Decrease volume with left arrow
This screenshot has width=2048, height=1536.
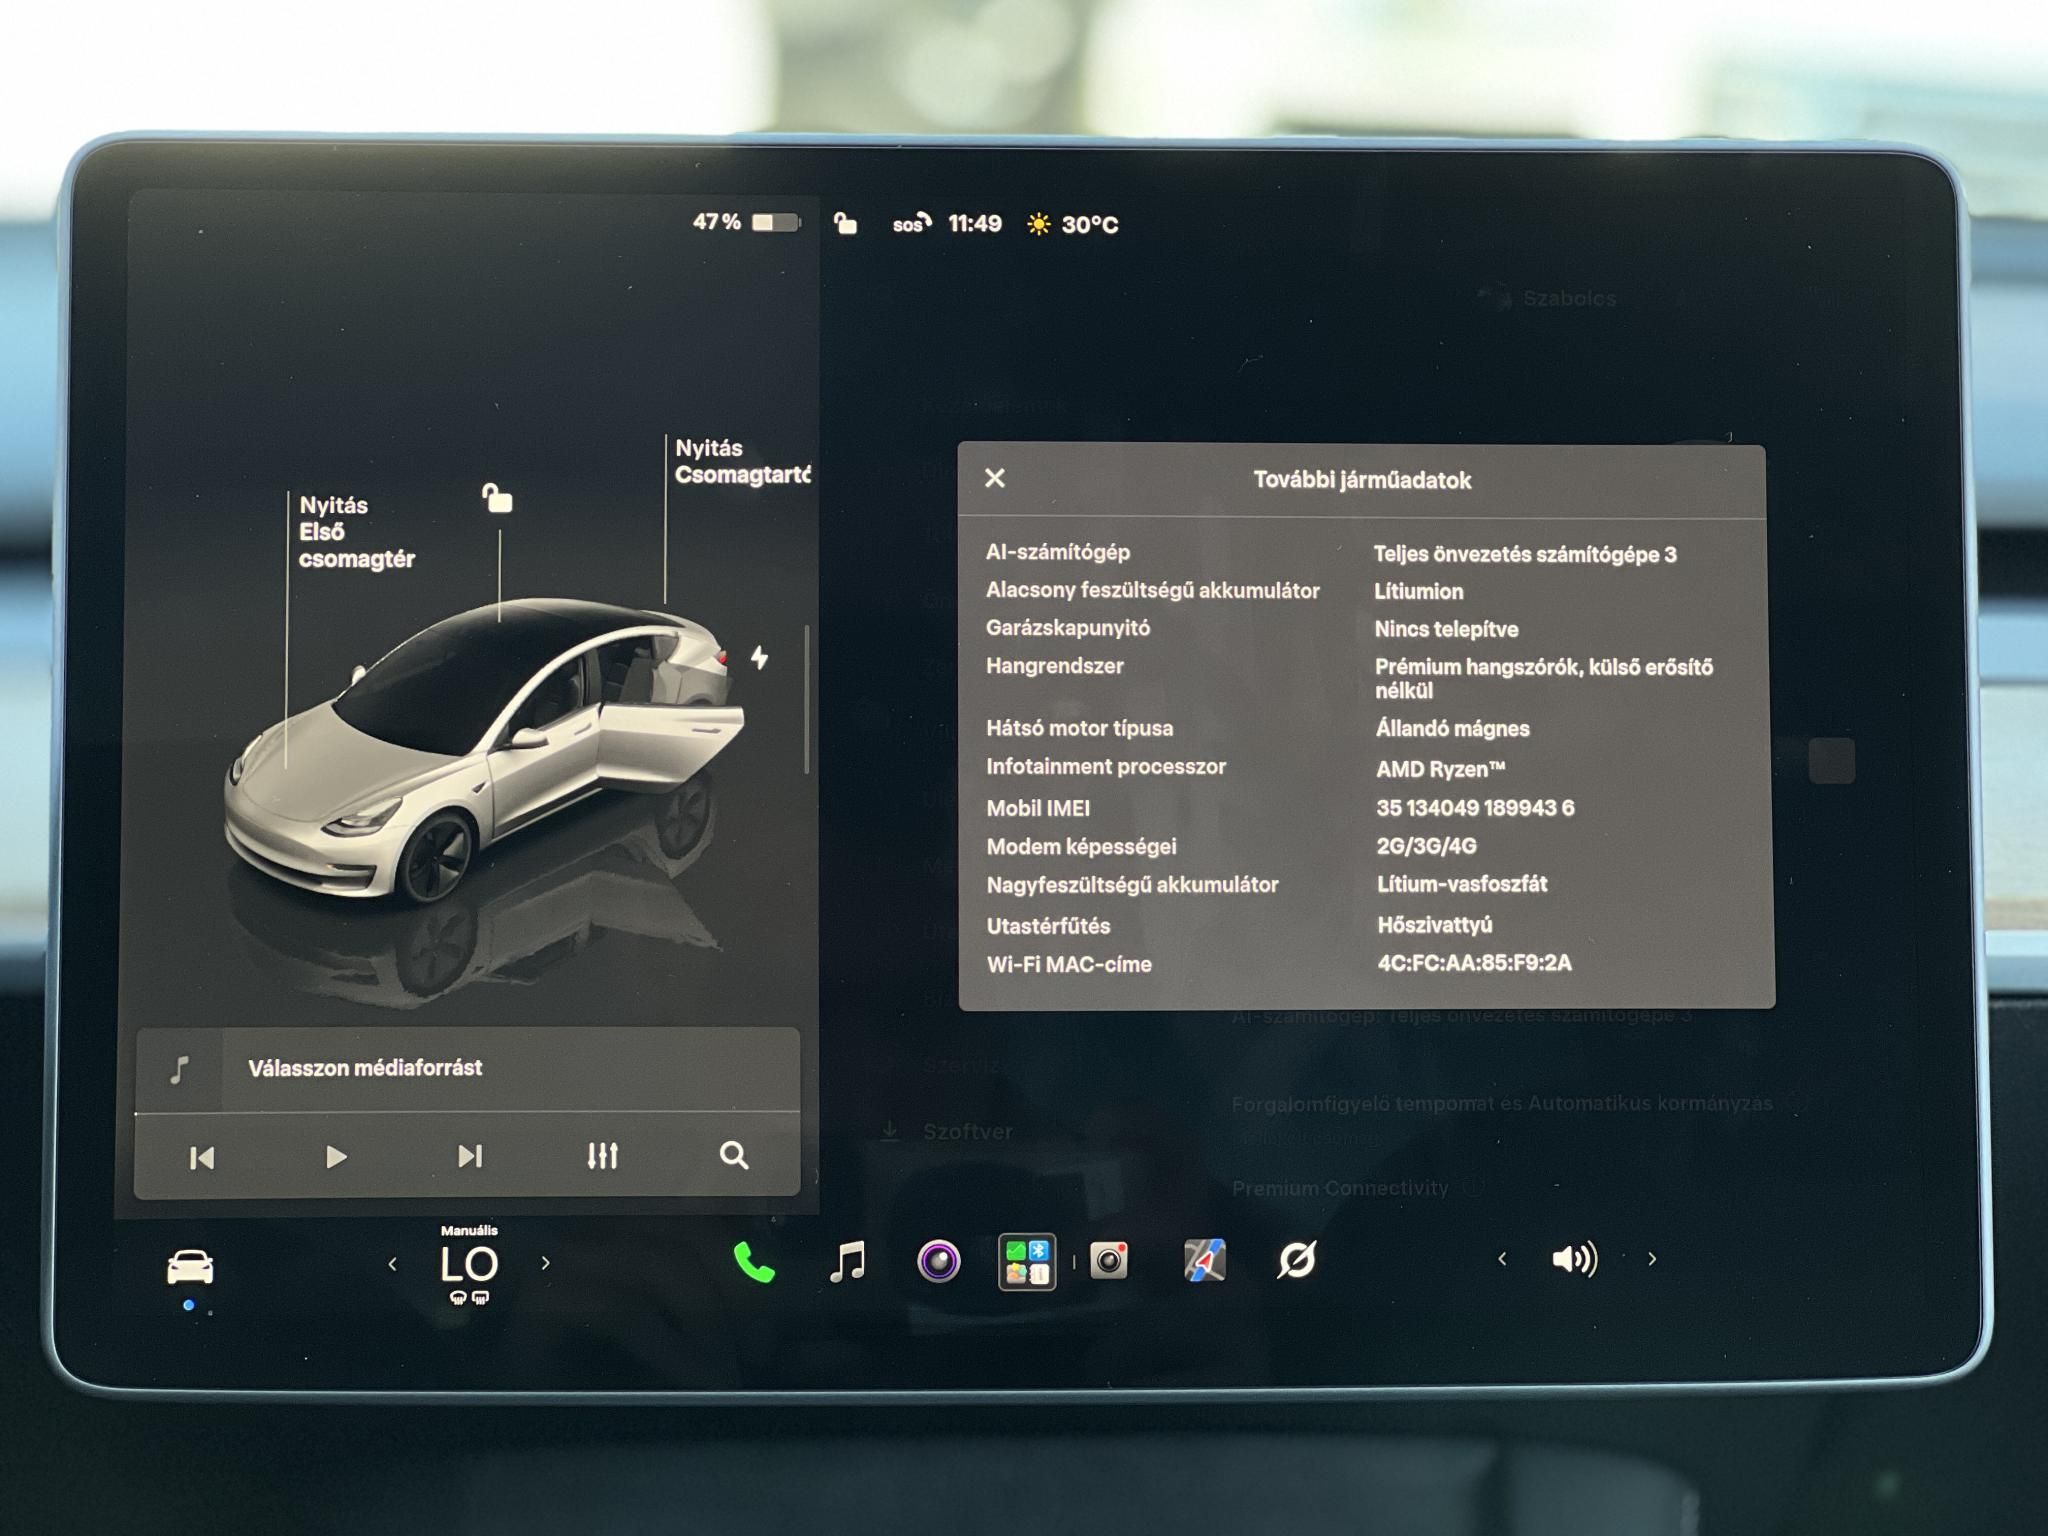tap(1502, 1259)
